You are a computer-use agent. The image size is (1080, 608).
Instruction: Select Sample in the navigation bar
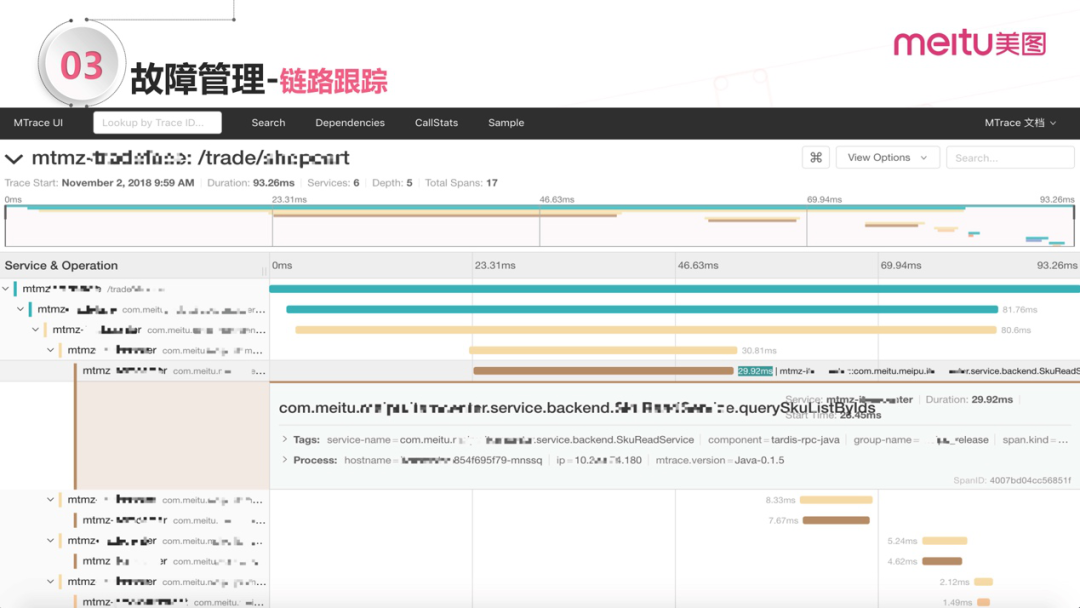pos(506,123)
